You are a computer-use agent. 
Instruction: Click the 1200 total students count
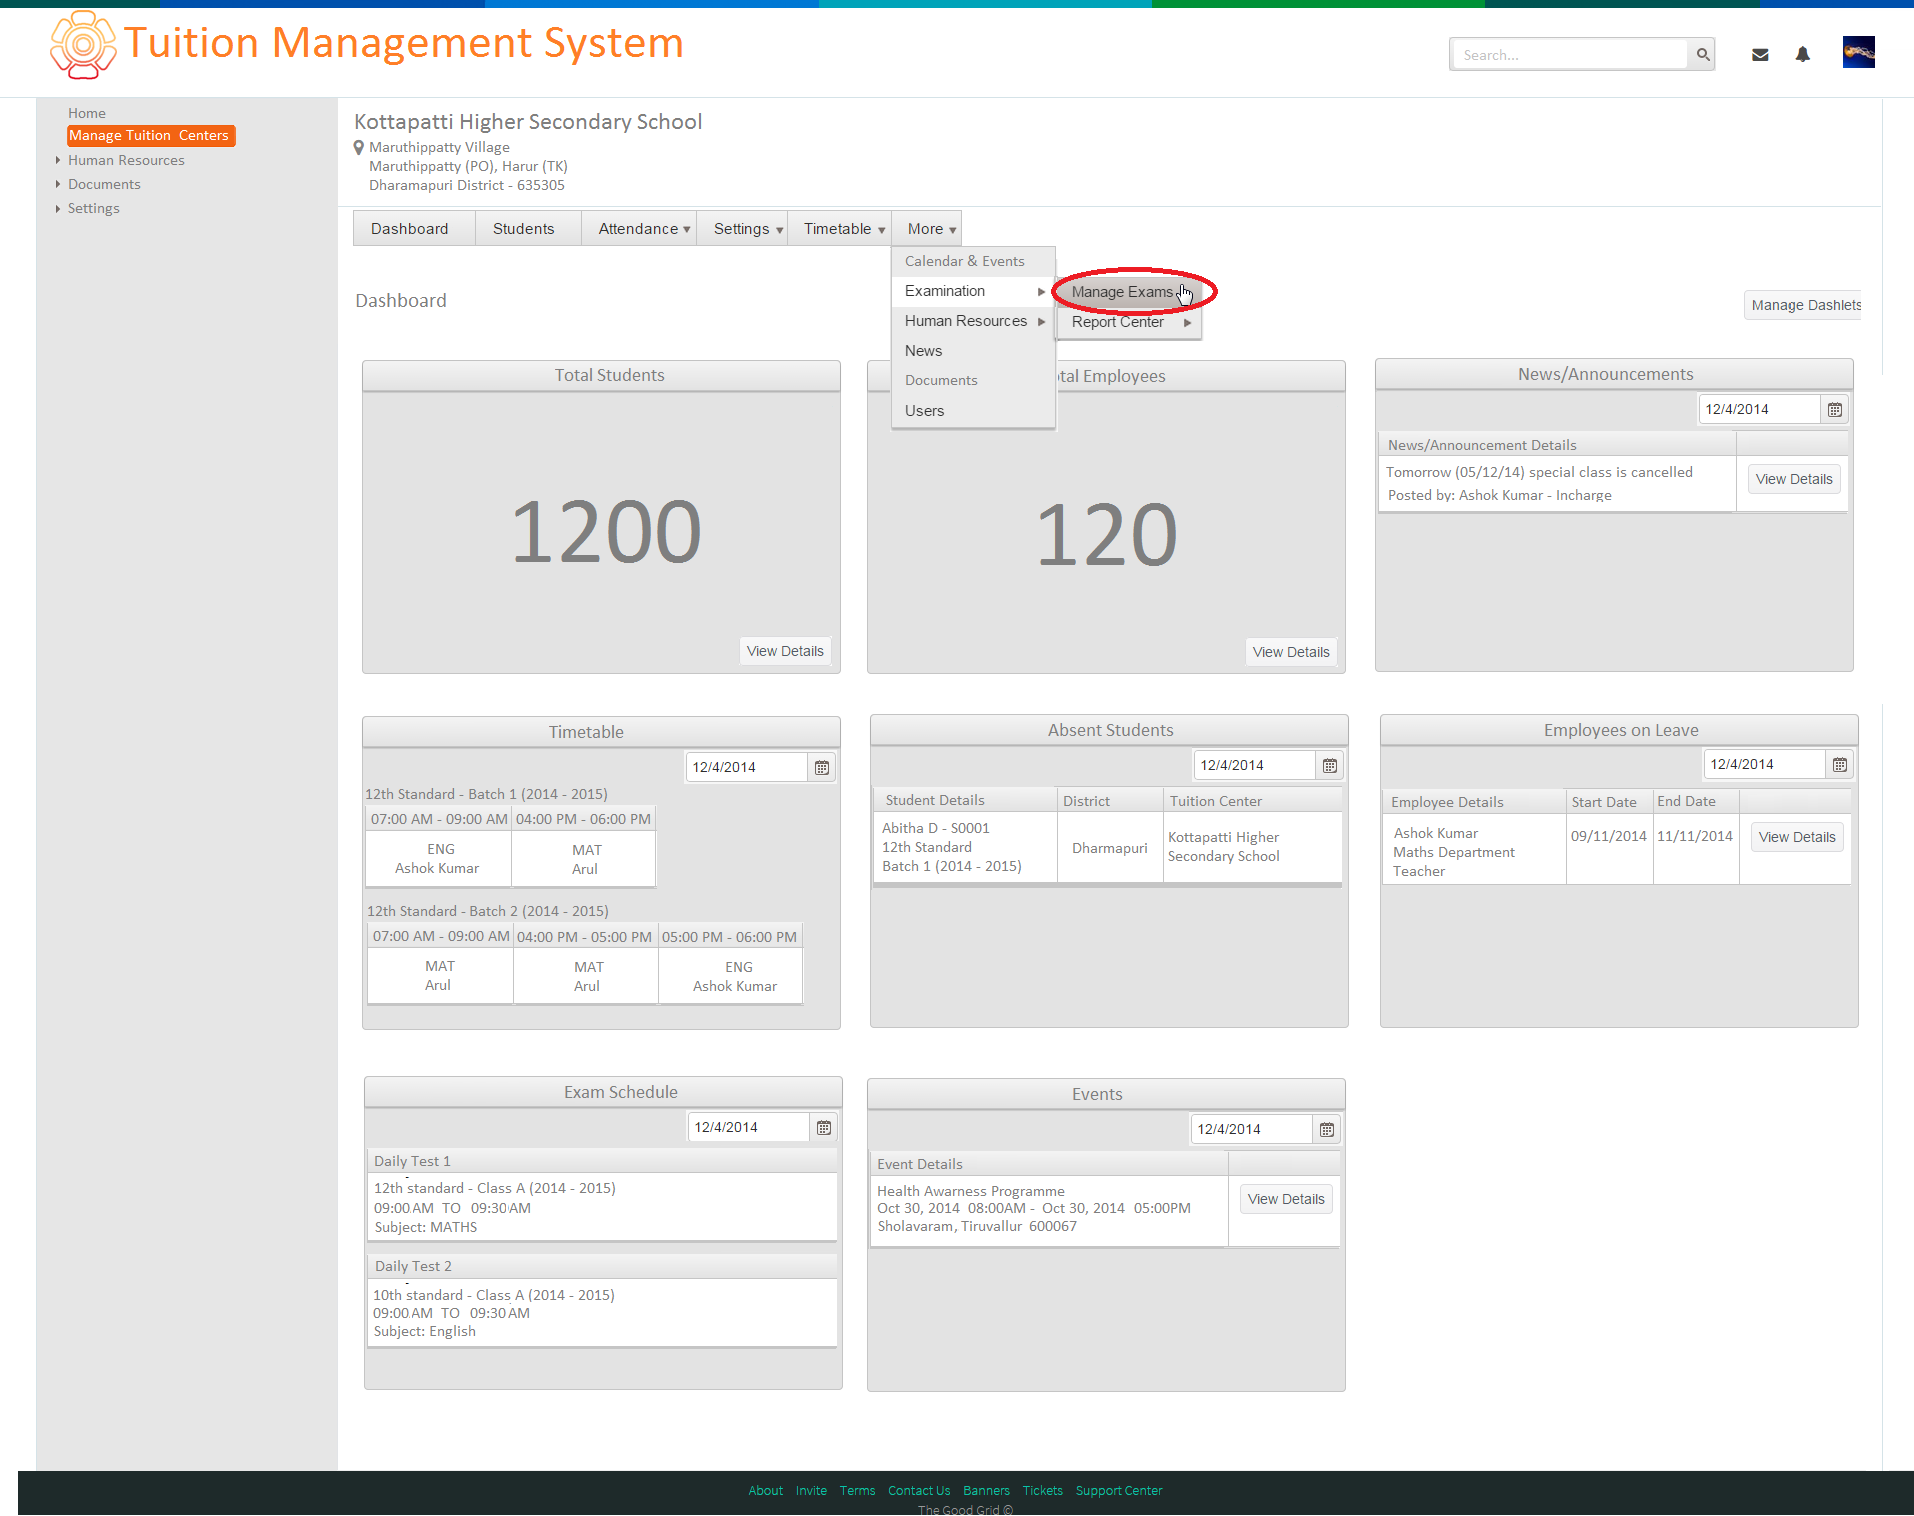pyautogui.click(x=606, y=531)
